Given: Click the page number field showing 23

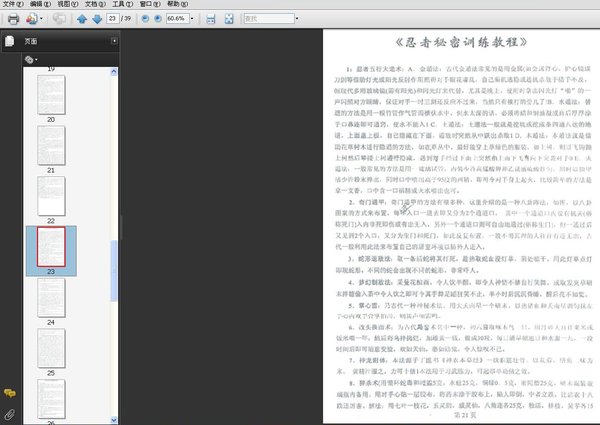Looking at the screenshot, I should 113,18.
